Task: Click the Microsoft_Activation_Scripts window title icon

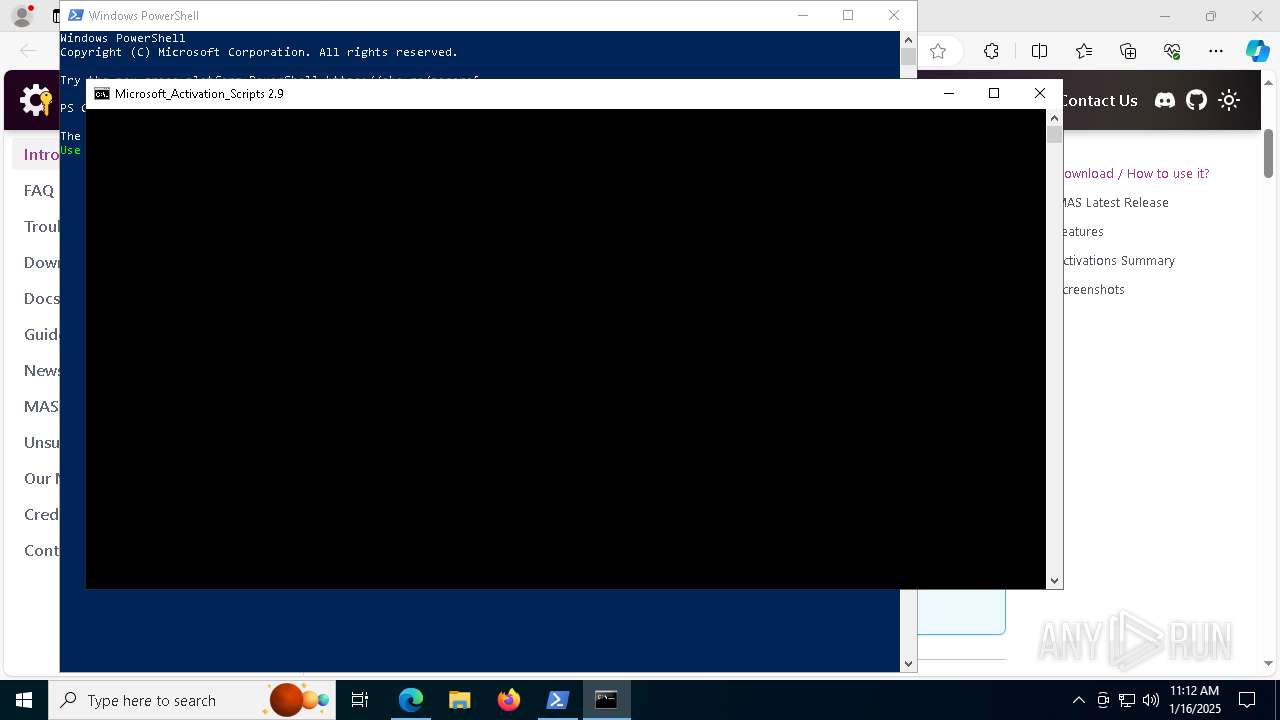Action: pos(102,94)
